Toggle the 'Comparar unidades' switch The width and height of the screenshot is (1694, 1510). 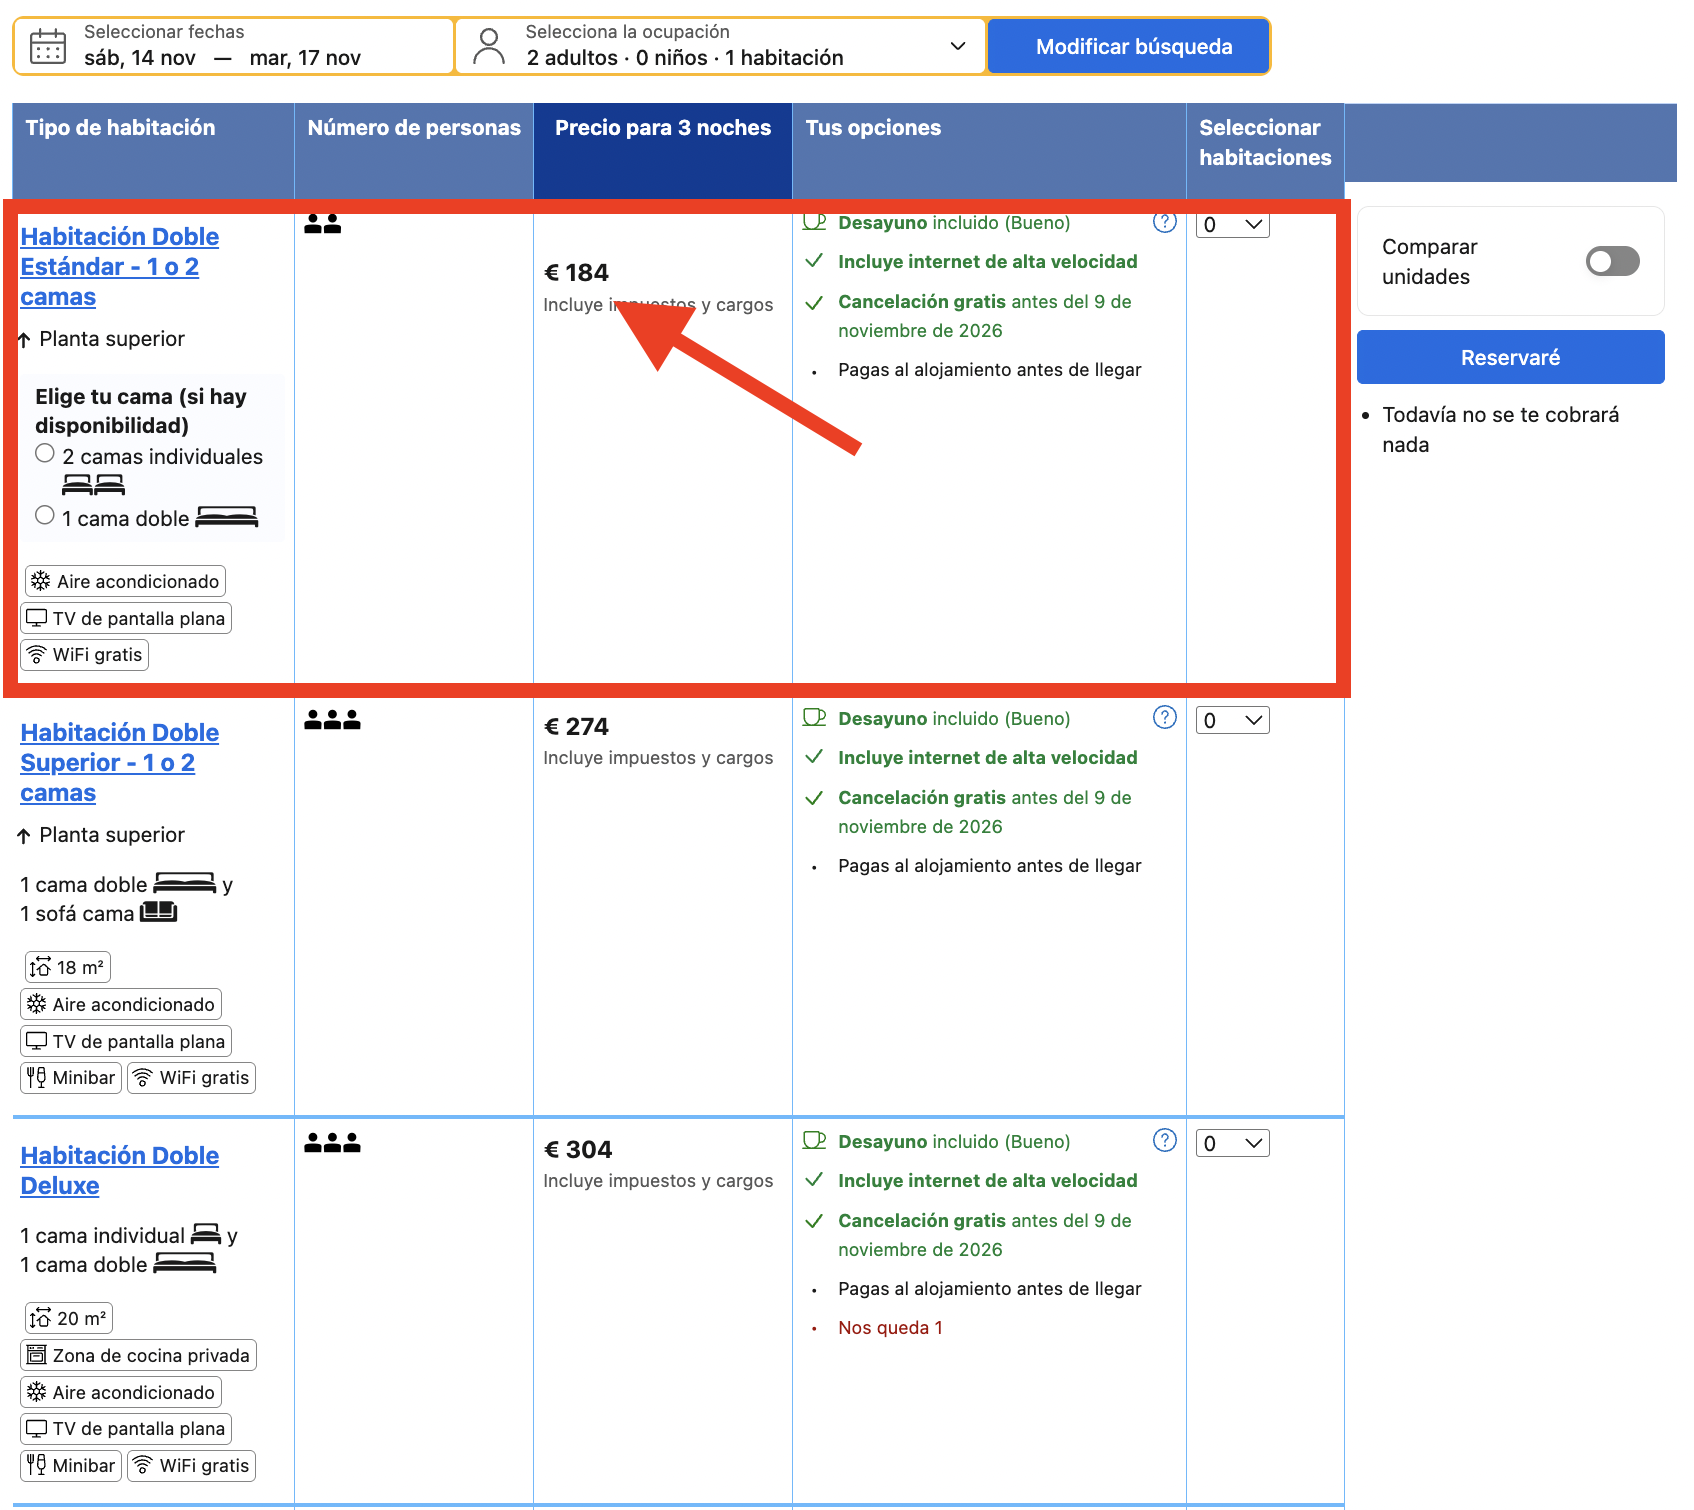coord(1612,261)
